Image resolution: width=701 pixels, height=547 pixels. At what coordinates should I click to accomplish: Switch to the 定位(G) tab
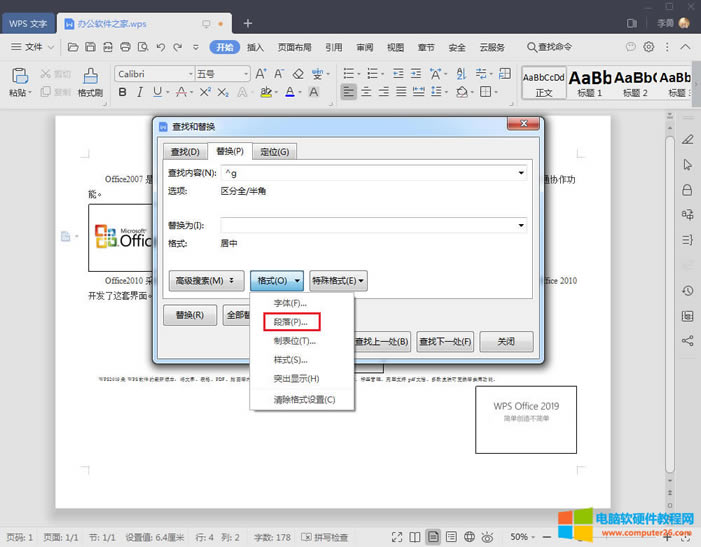click(x=274, y=152)
